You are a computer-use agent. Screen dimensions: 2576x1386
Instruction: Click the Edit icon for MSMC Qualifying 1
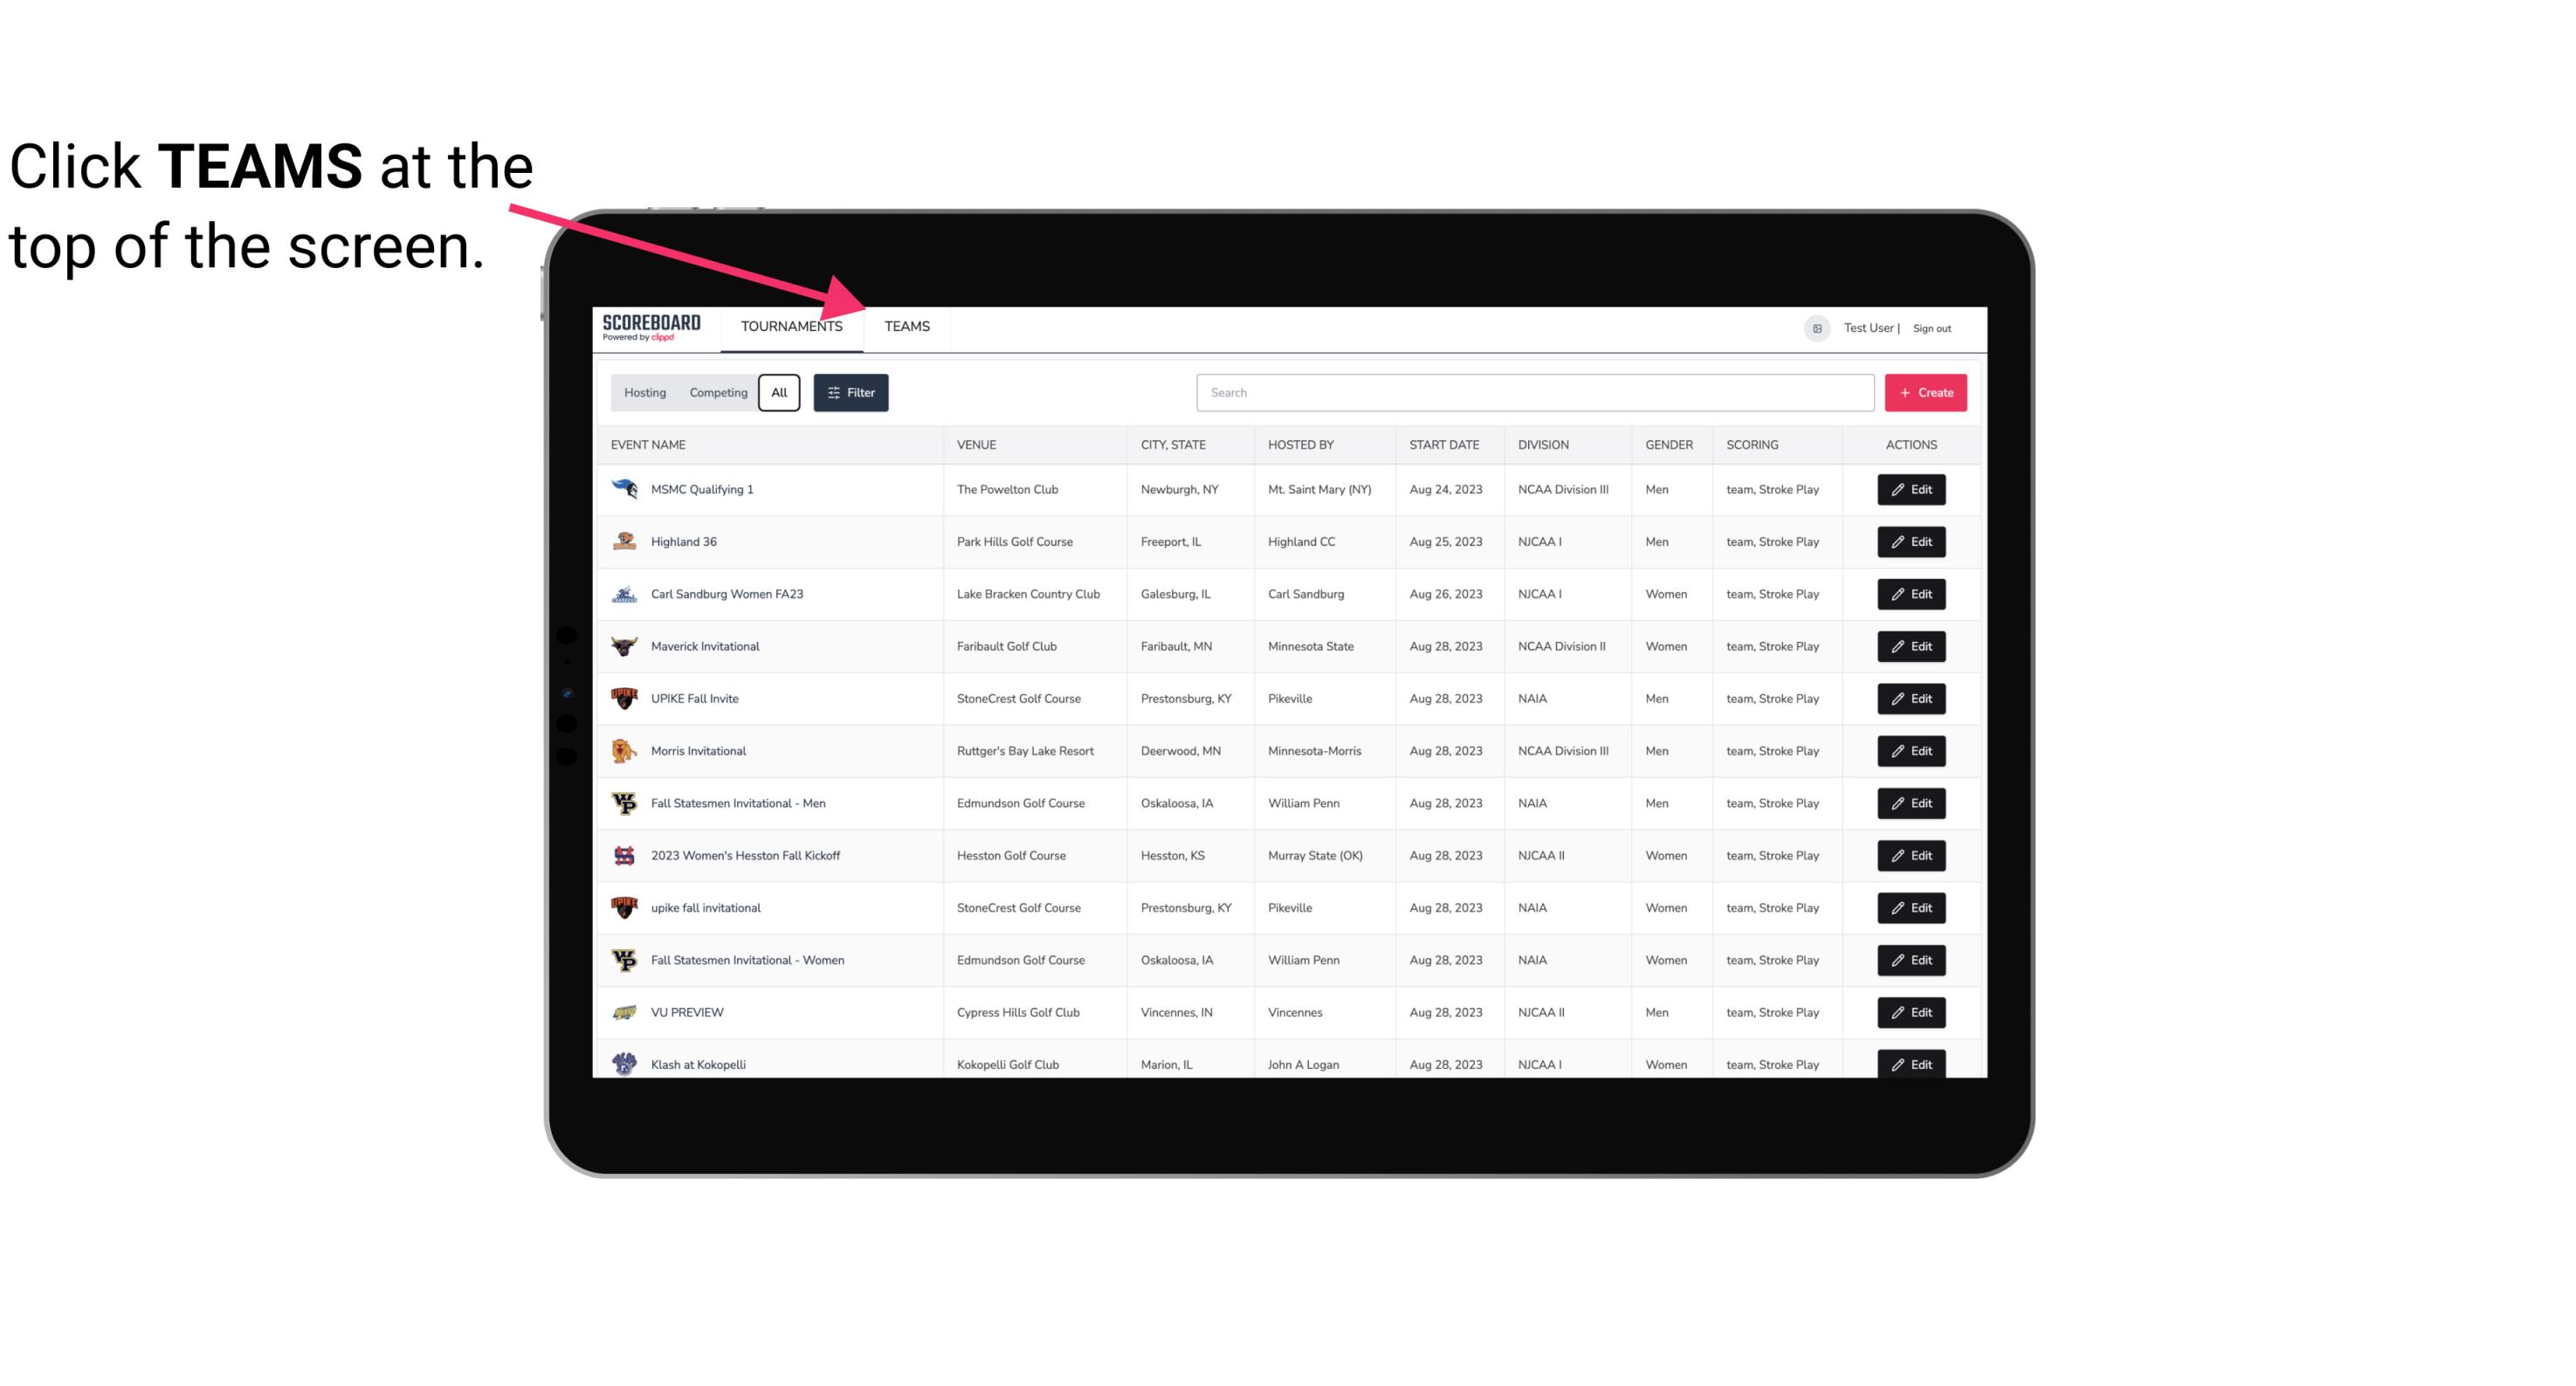(x=1912, y=490)
